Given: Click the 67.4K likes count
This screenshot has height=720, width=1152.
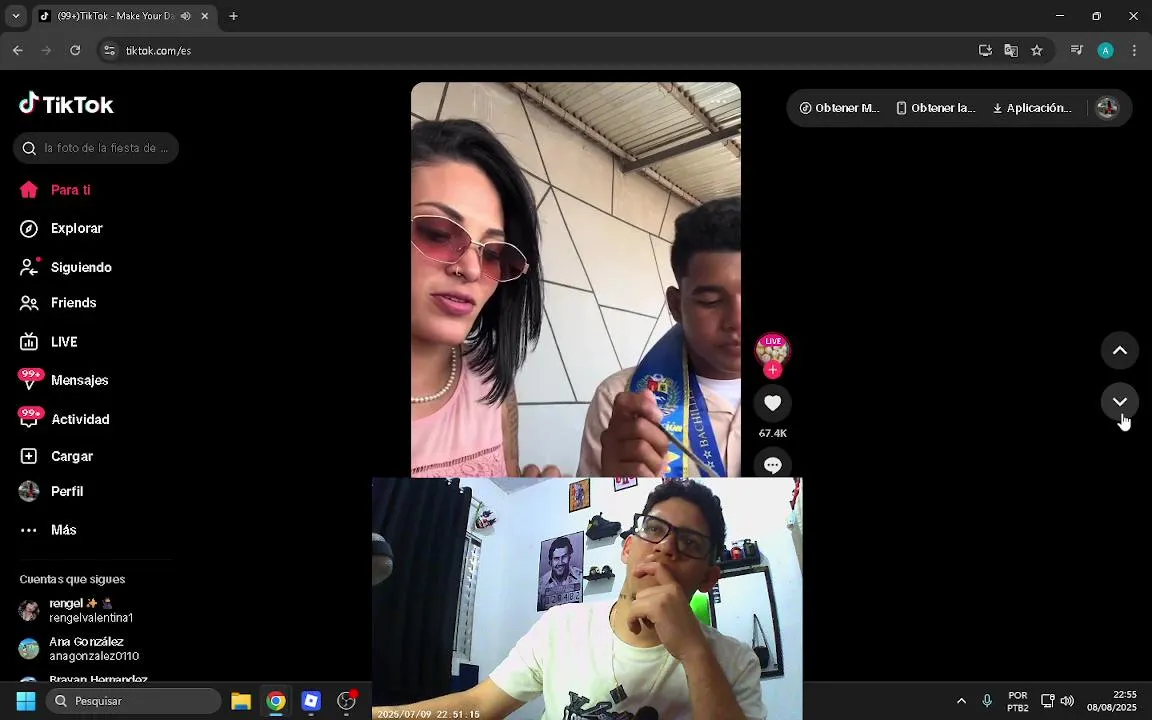Looking at the screenshot, I should pyautogui.click(x=772, y=433).
